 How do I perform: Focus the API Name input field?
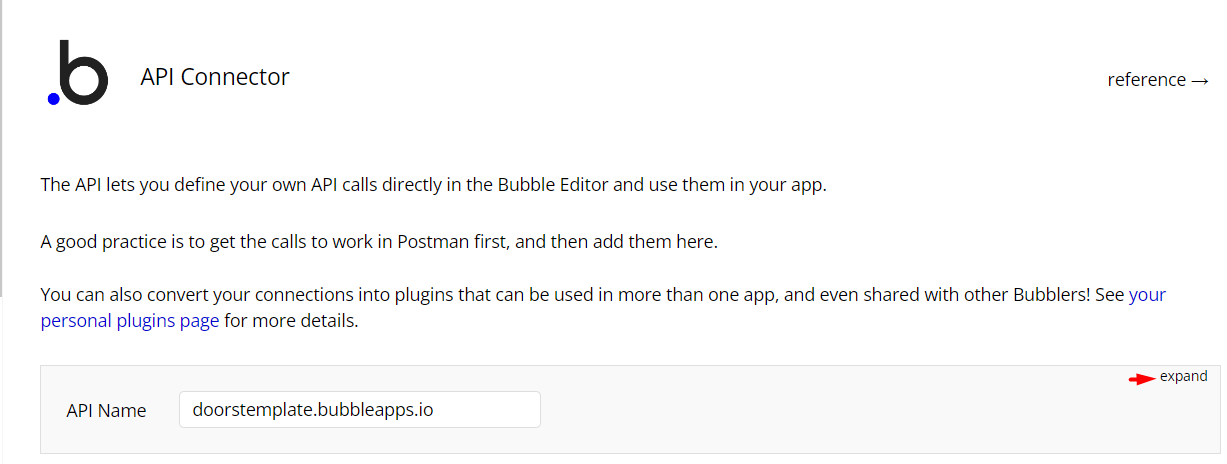(x=360, y=410)
